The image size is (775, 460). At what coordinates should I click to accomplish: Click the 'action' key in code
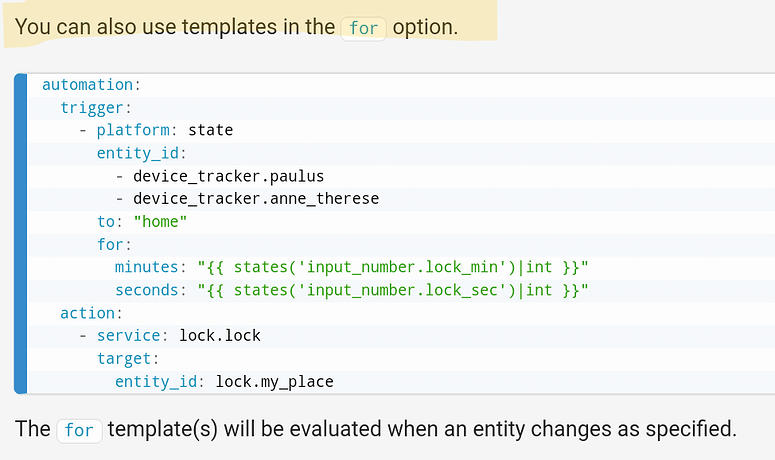click(x=87, y=313)
